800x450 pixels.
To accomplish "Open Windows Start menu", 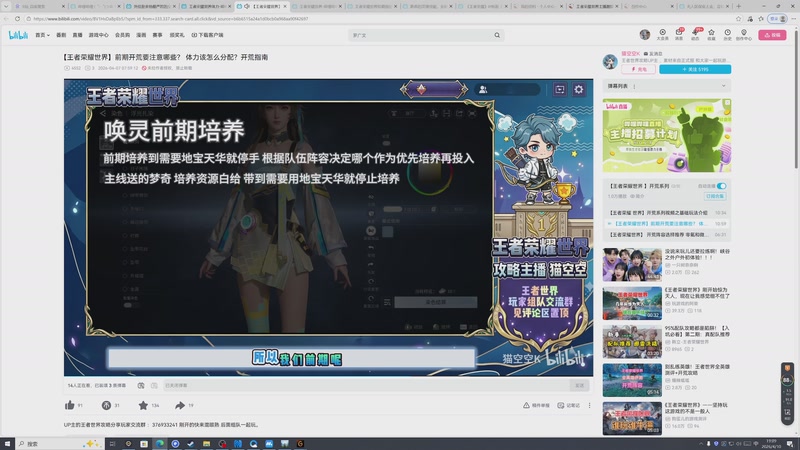I will (x=7, y=443).
